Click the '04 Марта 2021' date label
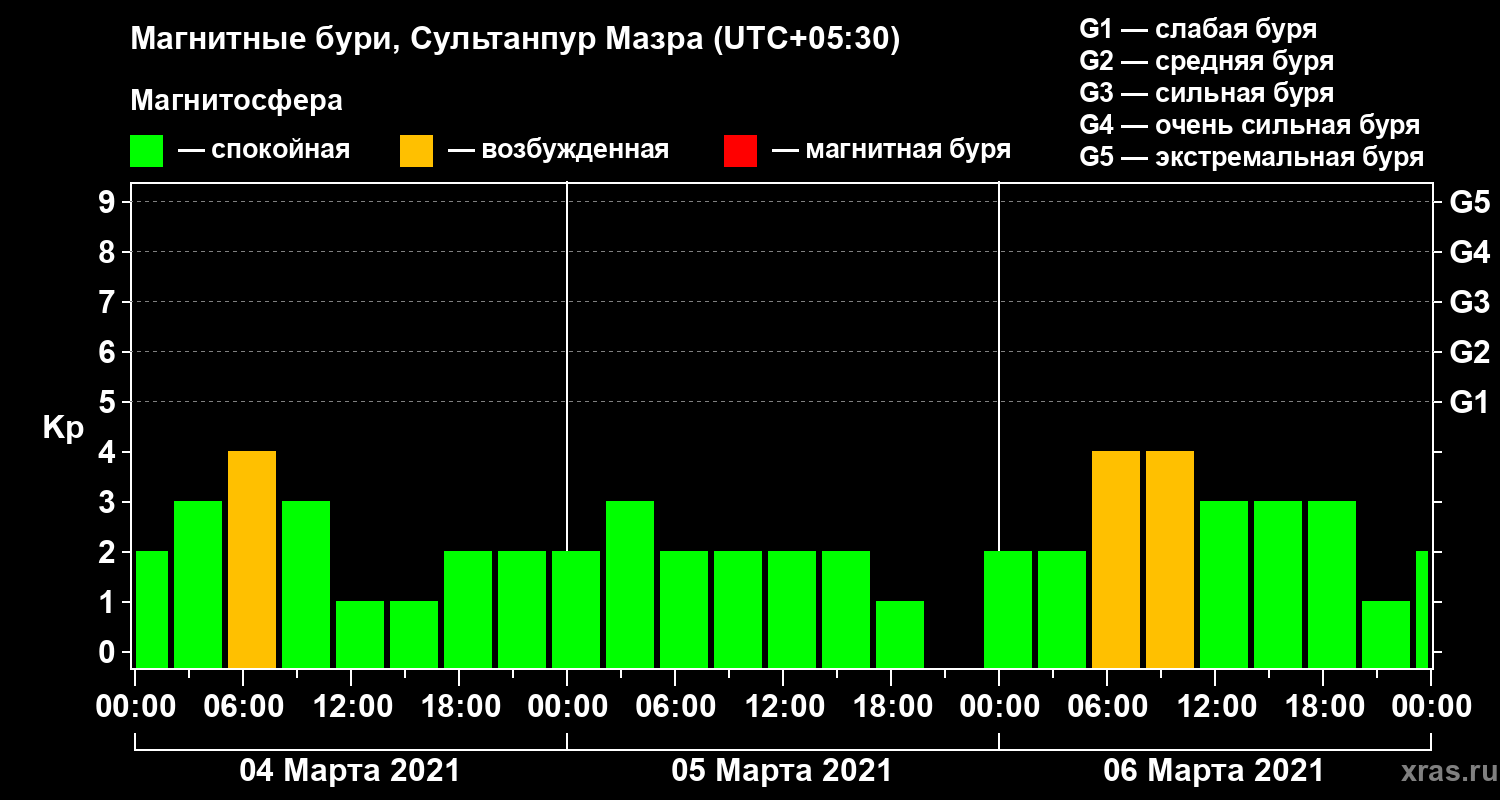Viewport: 1500px width, 800px height. 350,771
